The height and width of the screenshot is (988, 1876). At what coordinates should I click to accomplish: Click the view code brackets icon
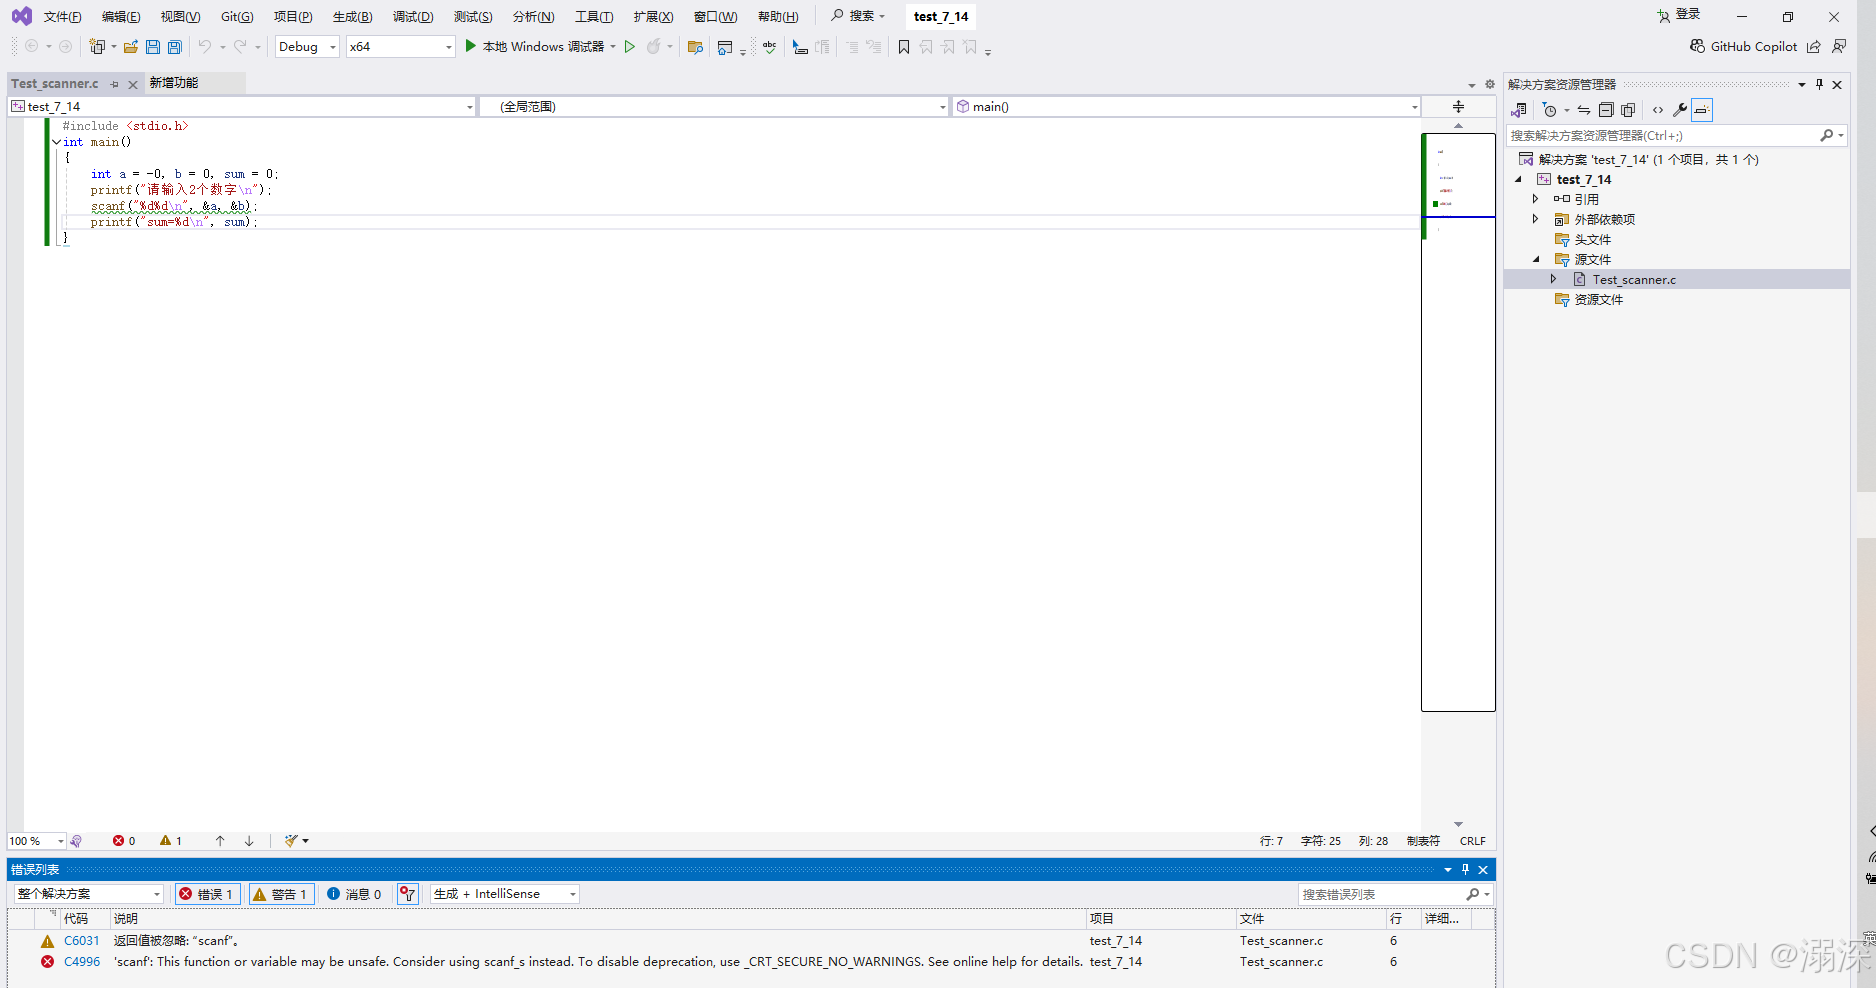click(1658, 110)
